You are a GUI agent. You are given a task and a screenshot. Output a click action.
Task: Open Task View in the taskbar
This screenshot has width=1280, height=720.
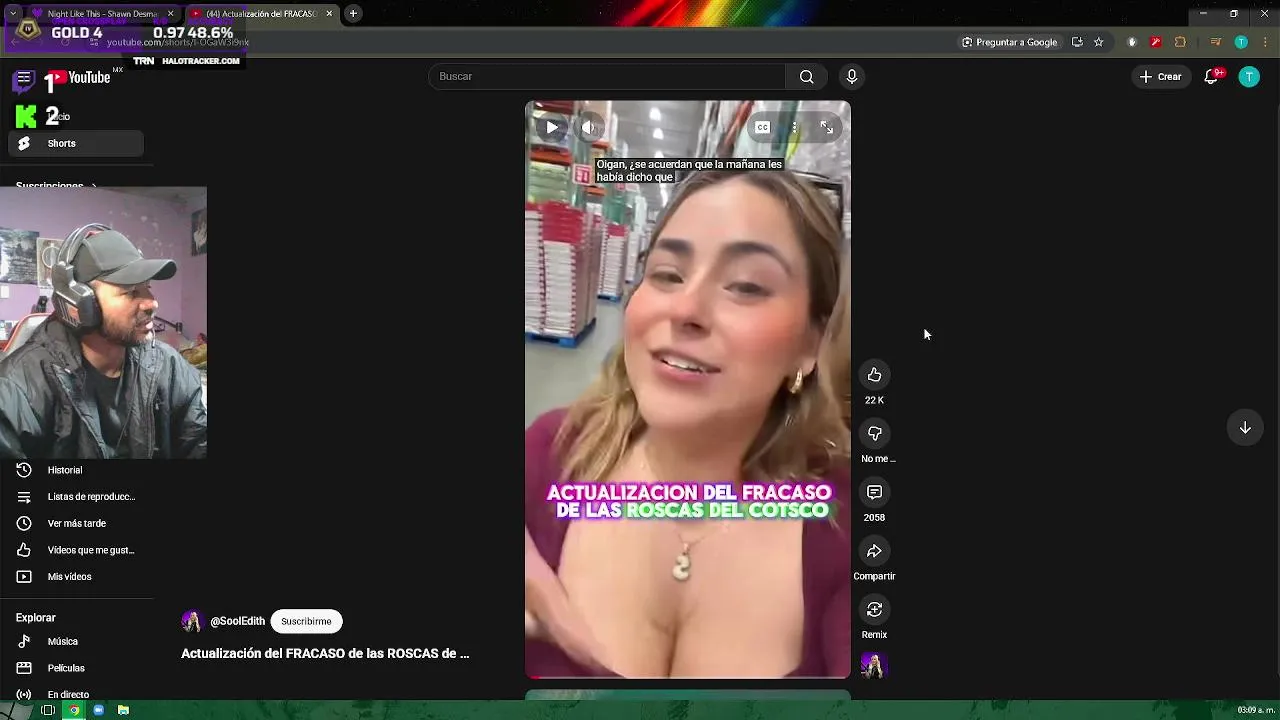(x=47, y=710)
